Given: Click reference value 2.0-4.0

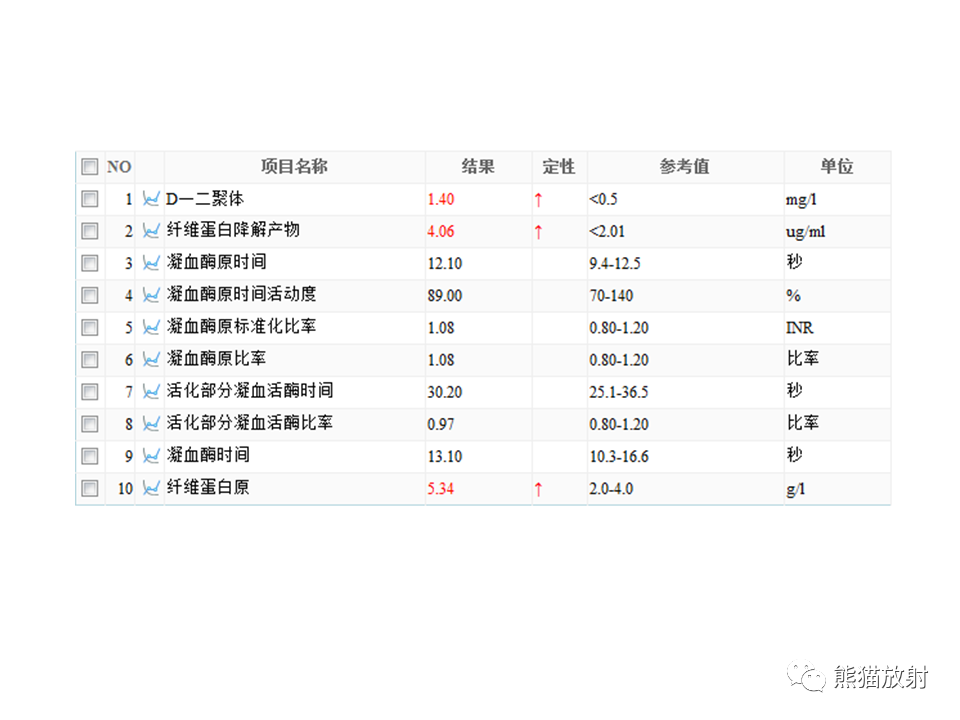Looking at the screenshot, I should 611,489.
